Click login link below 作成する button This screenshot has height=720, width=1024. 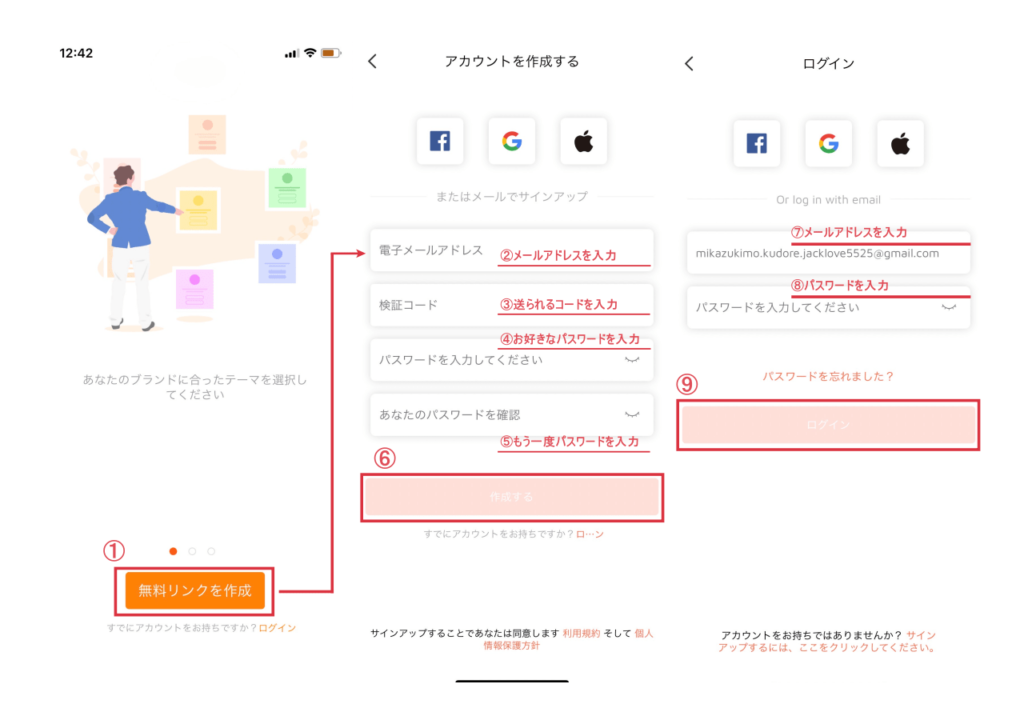590,534
